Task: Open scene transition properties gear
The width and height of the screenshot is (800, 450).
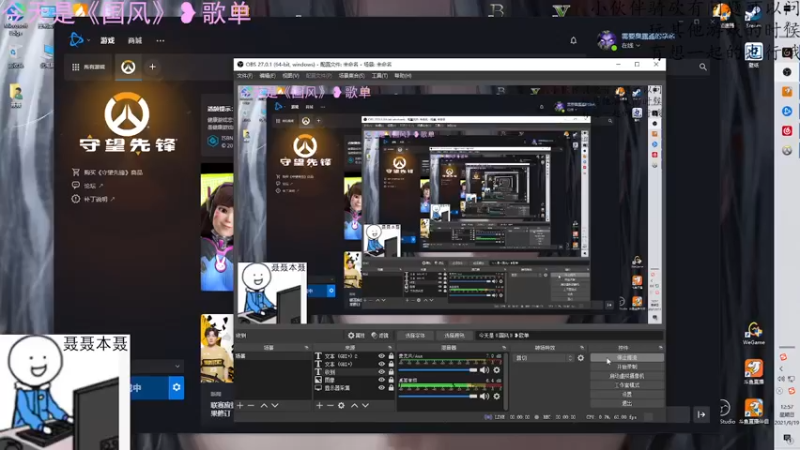Action: [581, 358]
